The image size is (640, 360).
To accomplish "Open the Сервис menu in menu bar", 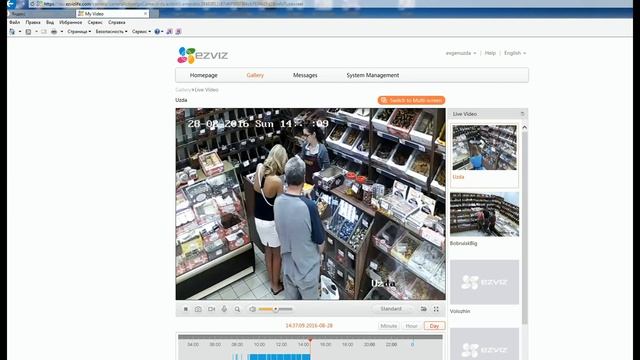I will click(95, 22).
